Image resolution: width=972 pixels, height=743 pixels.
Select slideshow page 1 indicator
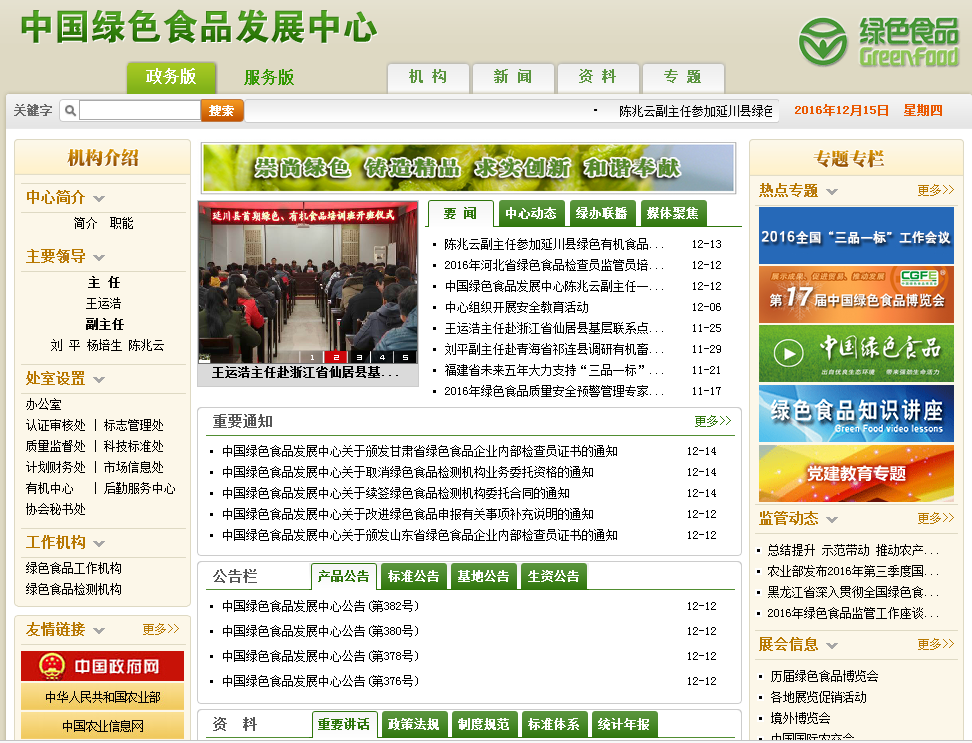(x=312, y=357)
